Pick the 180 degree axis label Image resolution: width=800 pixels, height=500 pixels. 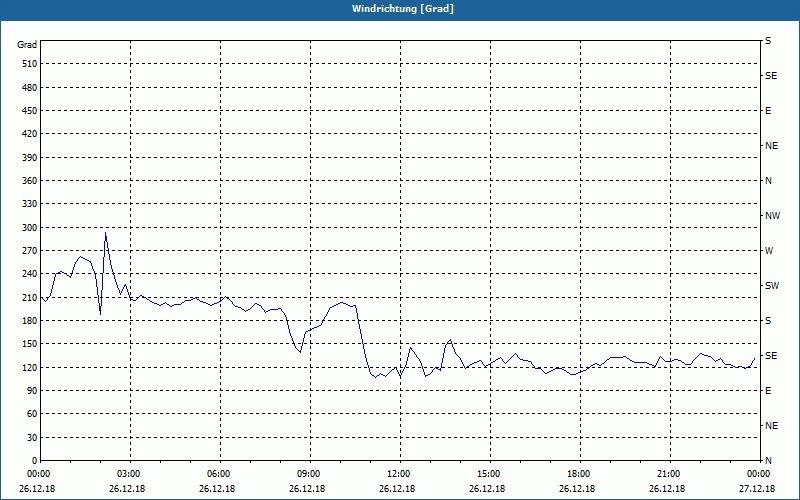point(30,321)
